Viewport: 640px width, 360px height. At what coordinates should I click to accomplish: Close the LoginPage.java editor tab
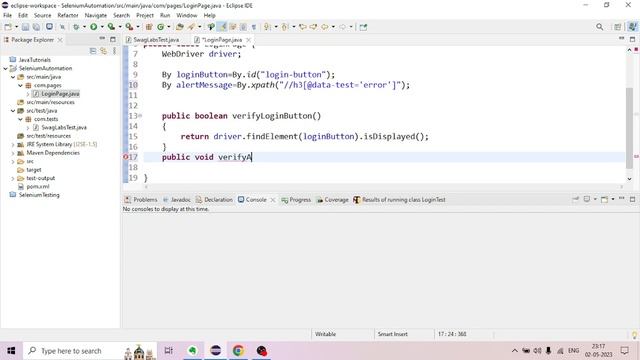[248, 40]
